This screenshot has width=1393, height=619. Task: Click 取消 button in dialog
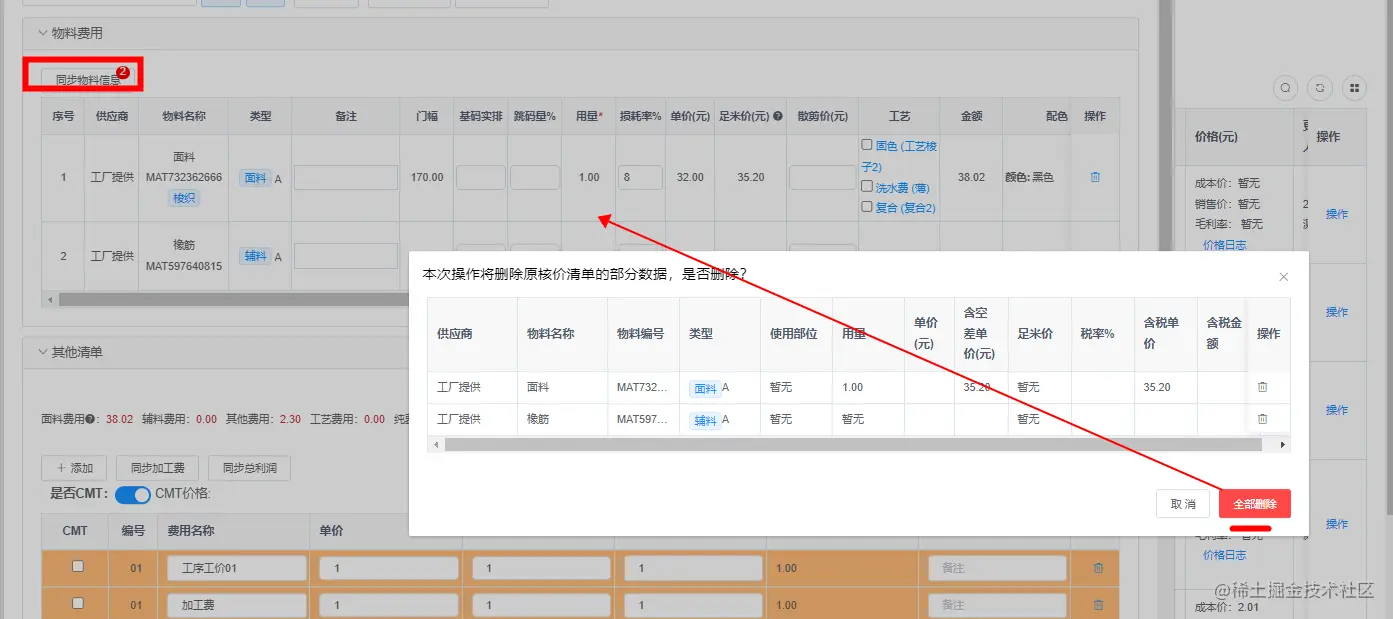(x=1183, y=504)
